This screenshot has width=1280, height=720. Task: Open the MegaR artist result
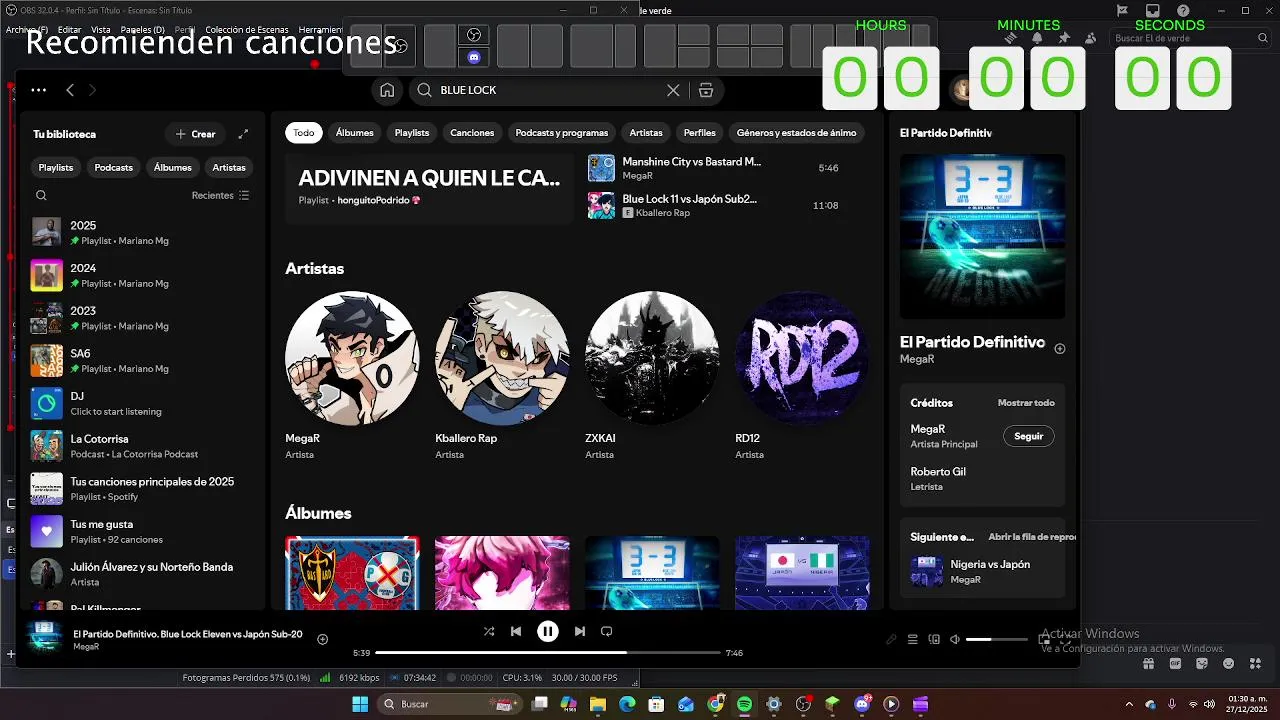coord(352,375)
